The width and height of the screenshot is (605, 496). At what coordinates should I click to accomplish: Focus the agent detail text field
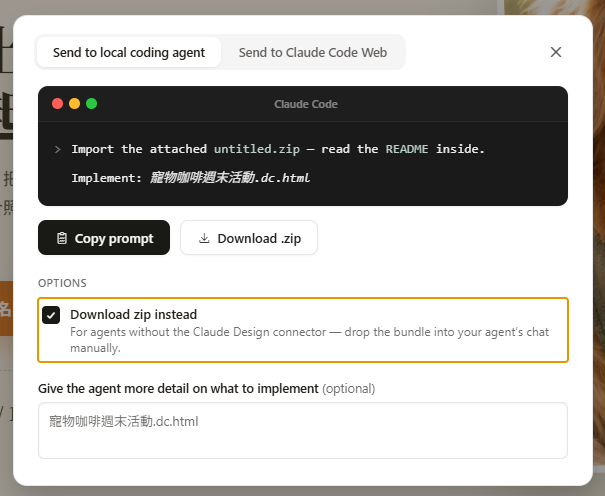[x=303, y=430]
